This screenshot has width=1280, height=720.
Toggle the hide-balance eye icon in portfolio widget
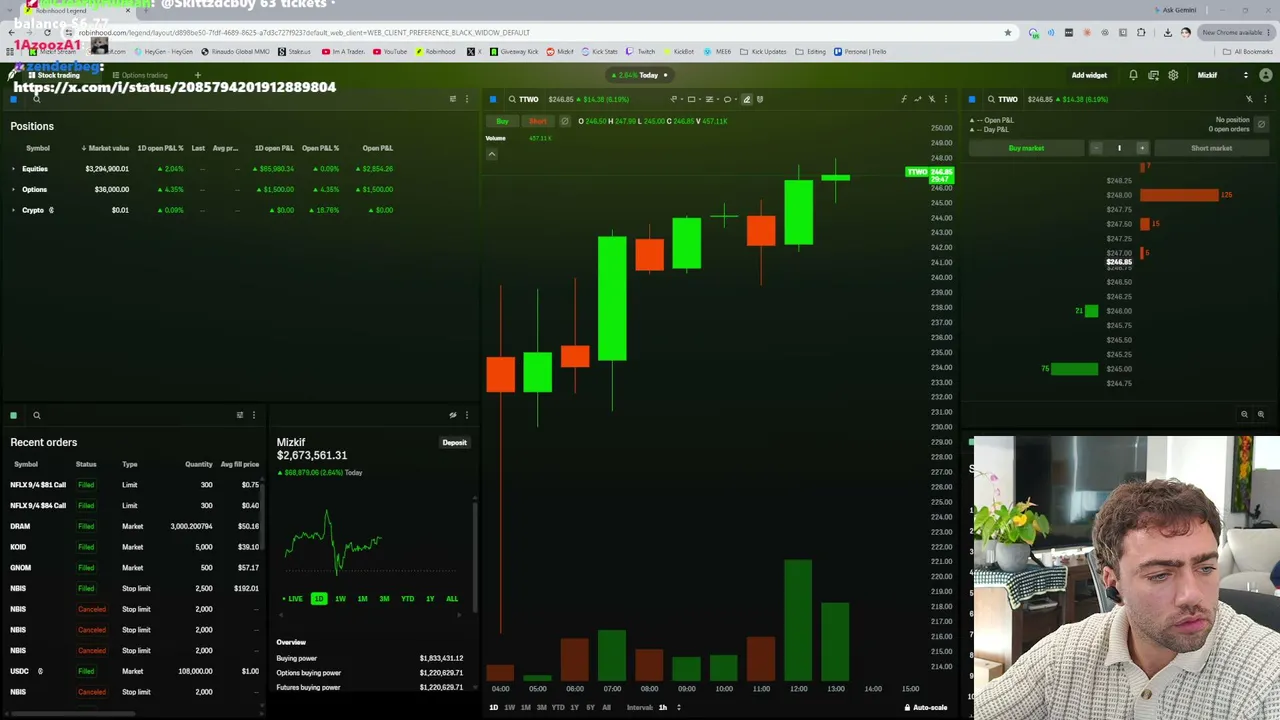tap(452, 415)
